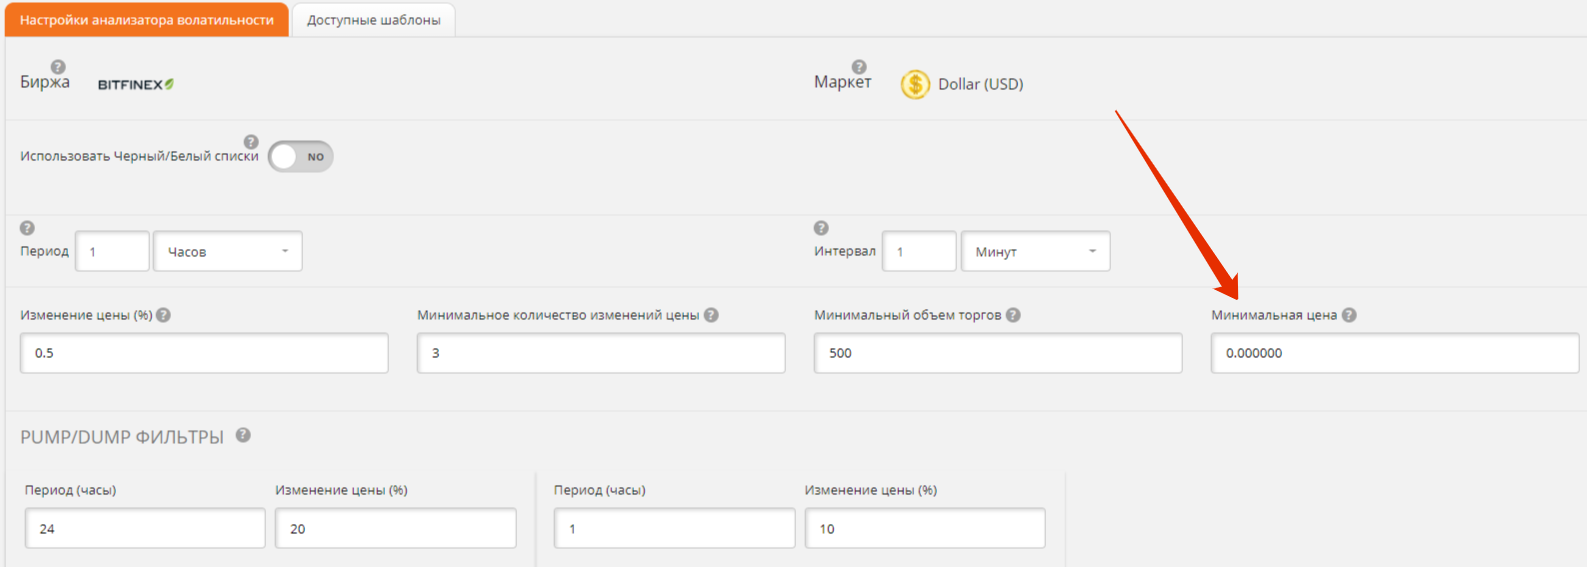1587x567 pixels.
Task: Select Настройки анализатора волатильности tab
Action: (147, 20)
